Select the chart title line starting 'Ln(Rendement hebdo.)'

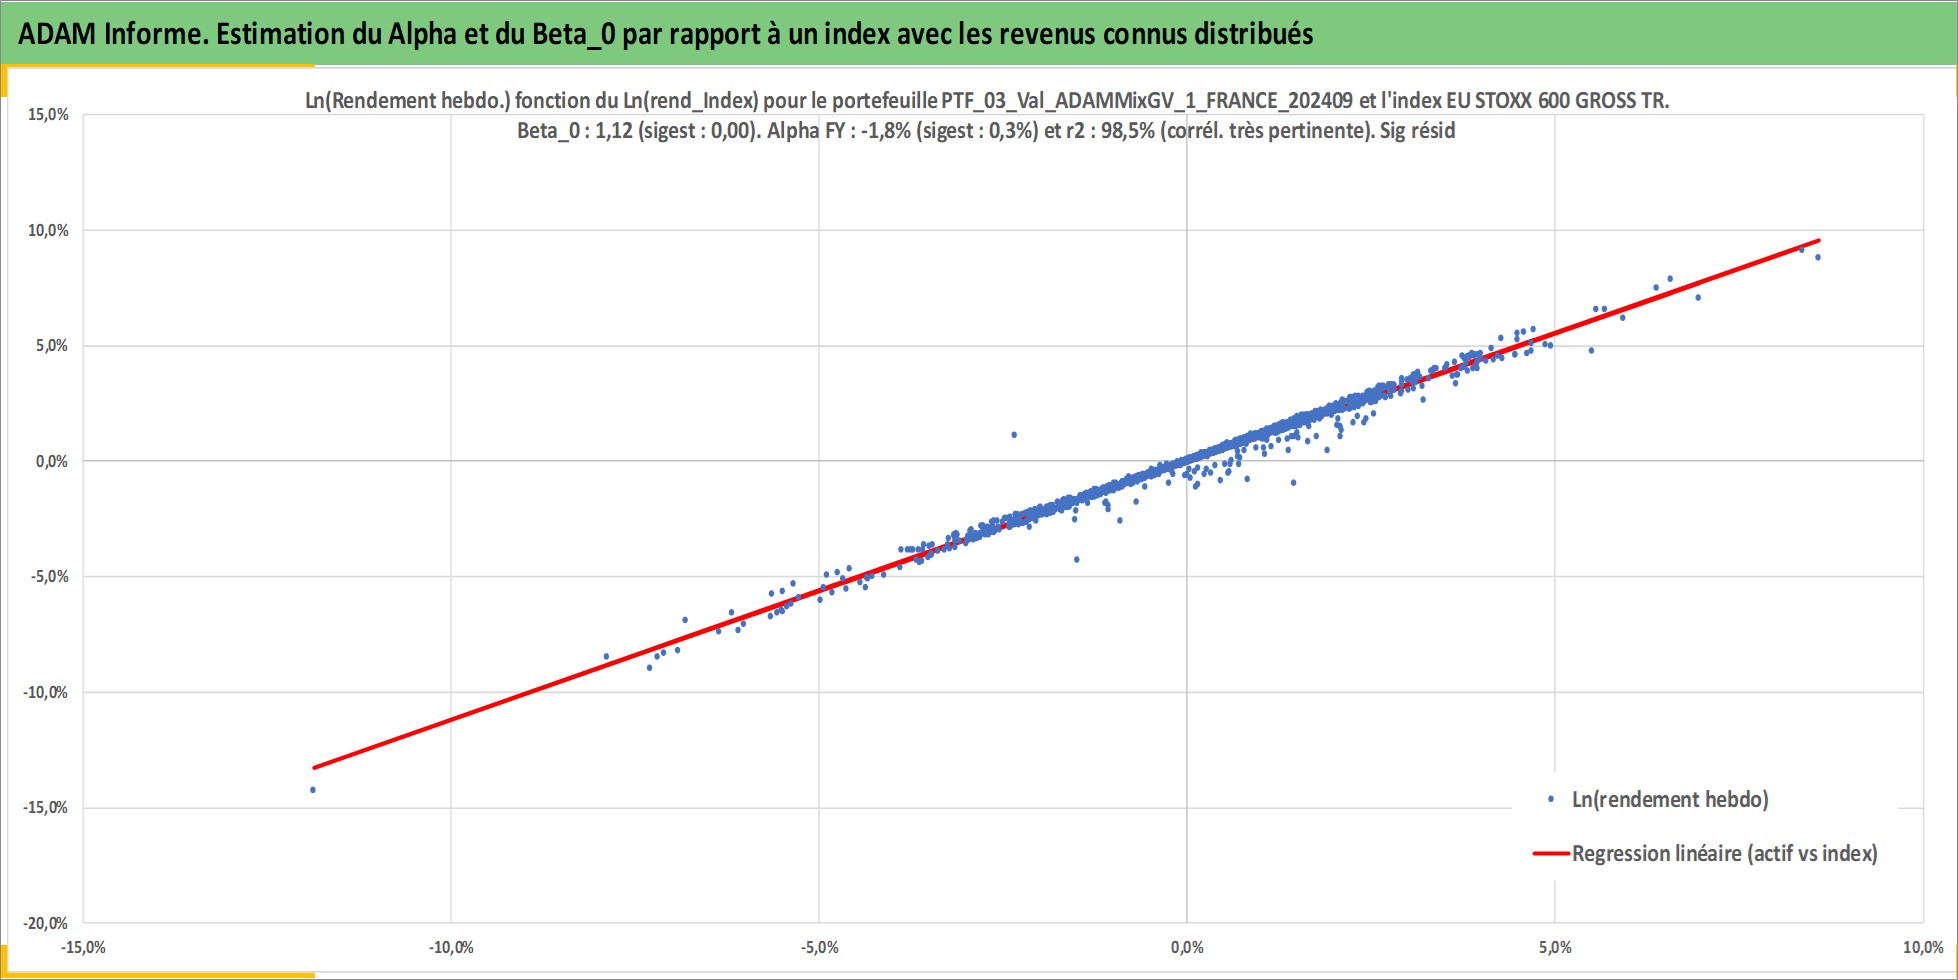pyautogui.click(x=987, y=100)
